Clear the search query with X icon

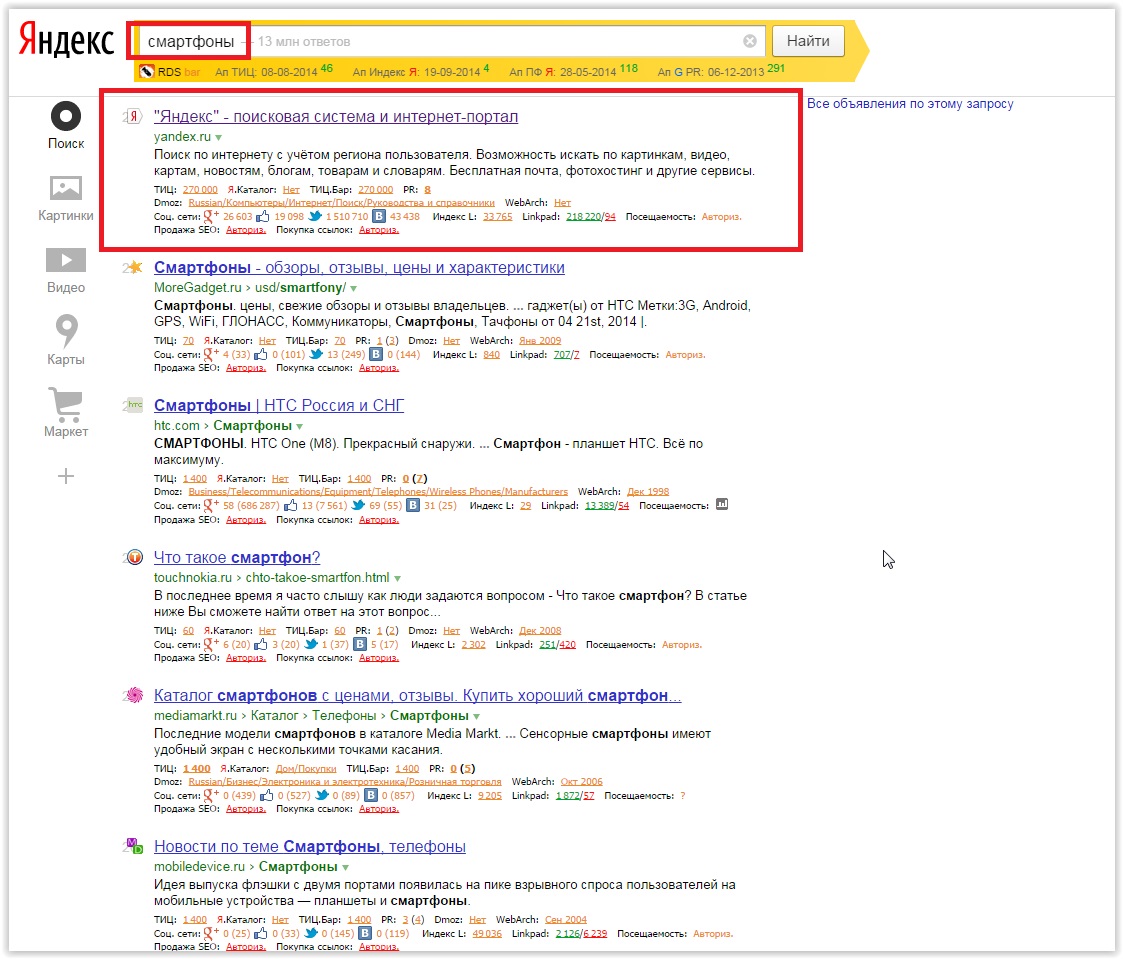tap(750, 42)
